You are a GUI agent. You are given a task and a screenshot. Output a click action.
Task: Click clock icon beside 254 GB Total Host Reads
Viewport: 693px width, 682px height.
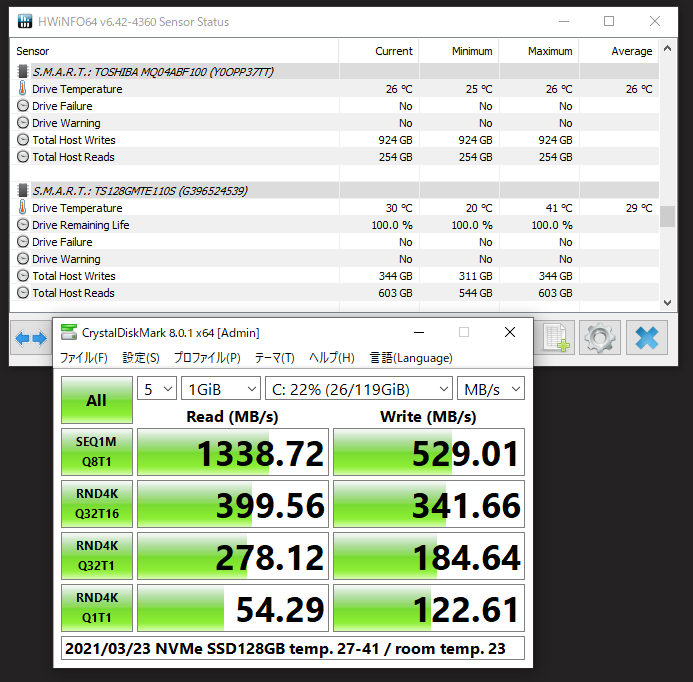[x=23, y=156]
